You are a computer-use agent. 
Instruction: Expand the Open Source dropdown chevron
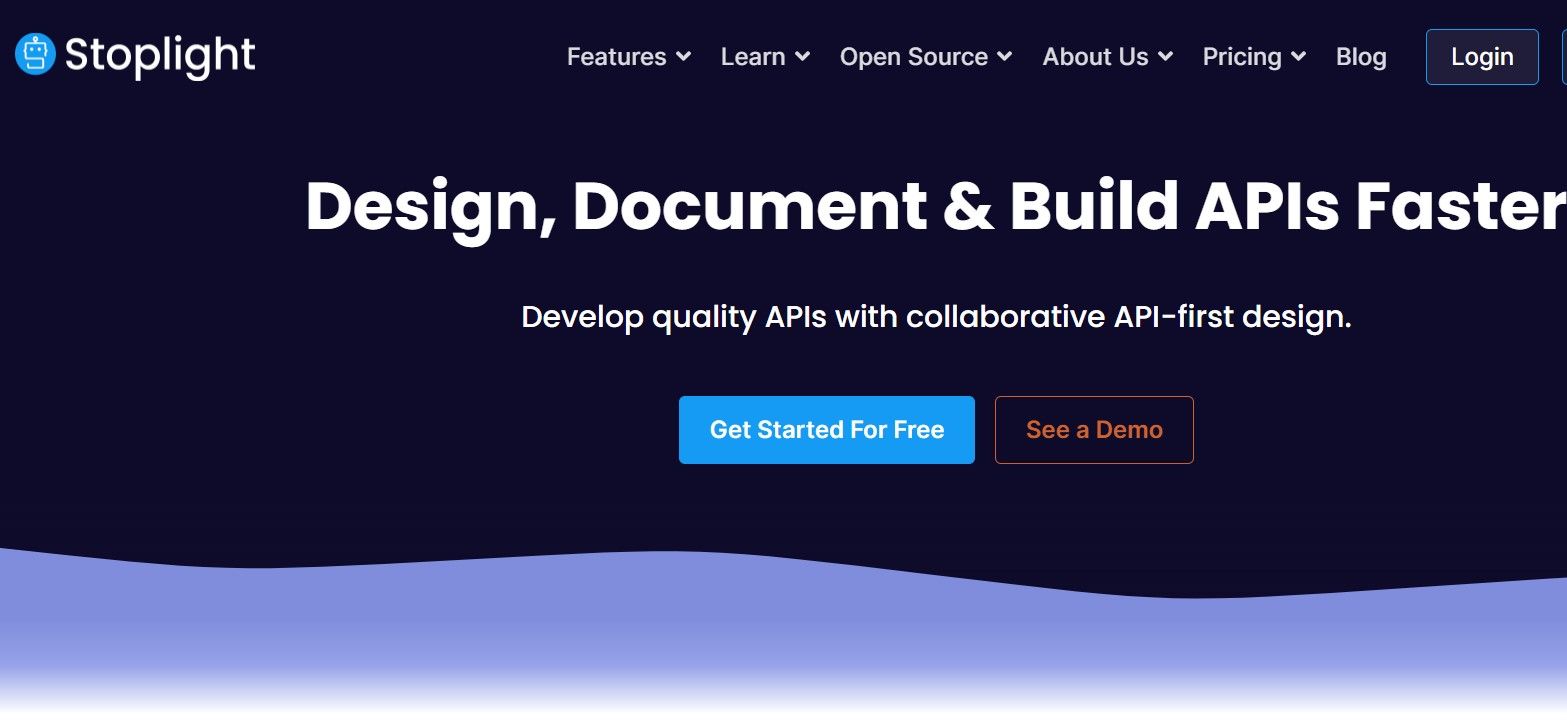(1005, 57)
